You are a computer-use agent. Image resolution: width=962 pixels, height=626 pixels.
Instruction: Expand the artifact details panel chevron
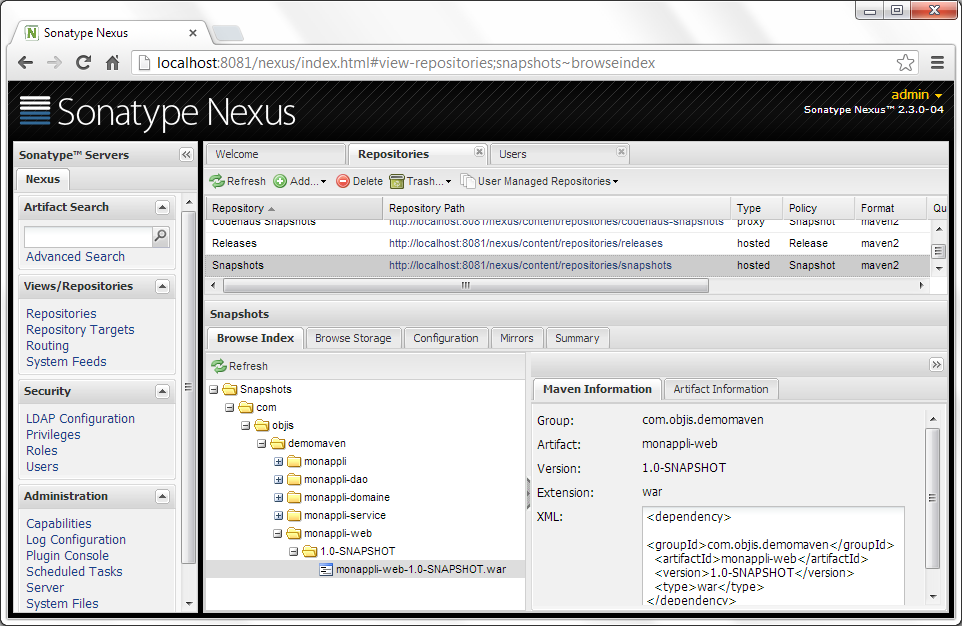pyautogui.click(x=936, y=365)
